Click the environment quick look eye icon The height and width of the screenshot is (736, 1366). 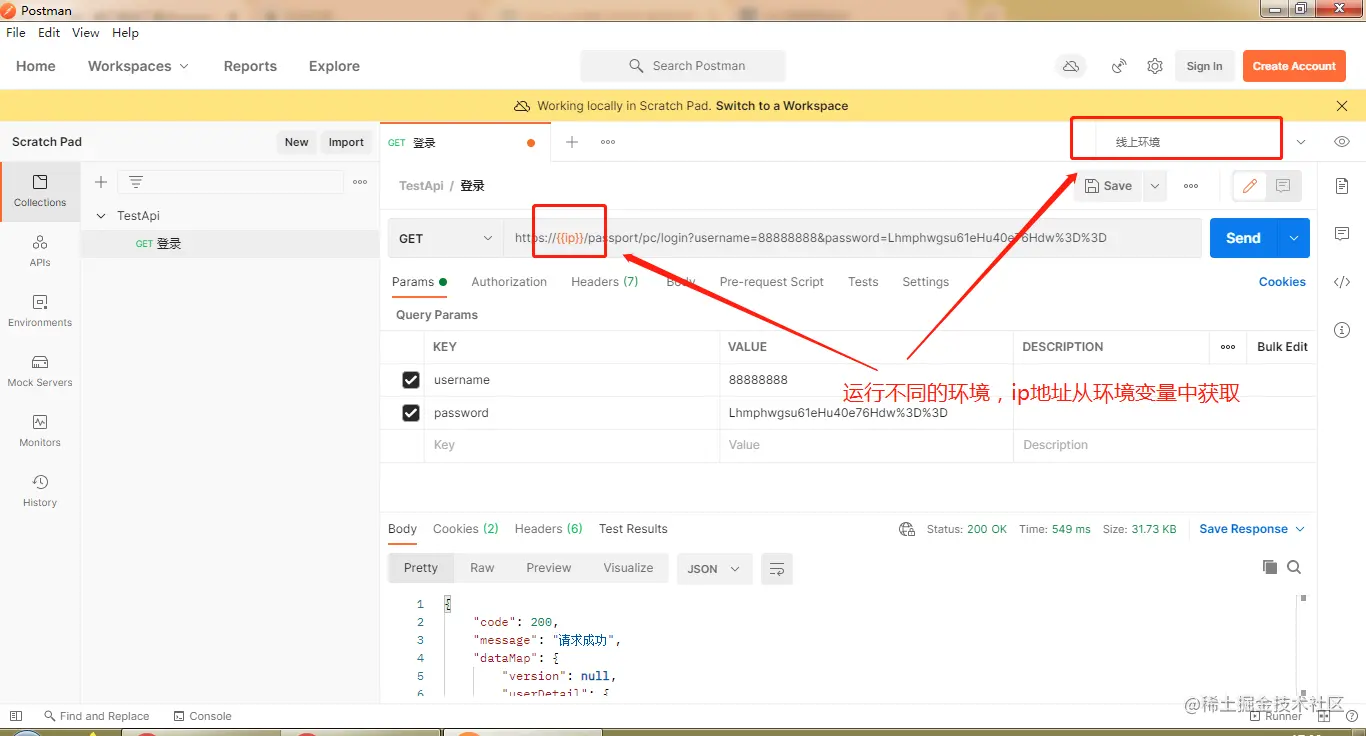point(1342,142)
